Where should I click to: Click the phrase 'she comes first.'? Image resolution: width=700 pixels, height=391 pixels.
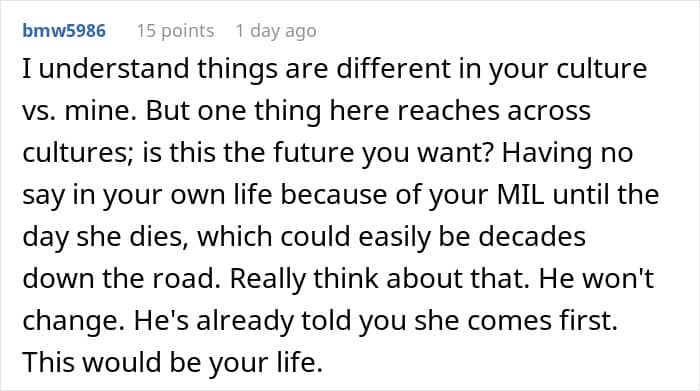pos(516,320)
